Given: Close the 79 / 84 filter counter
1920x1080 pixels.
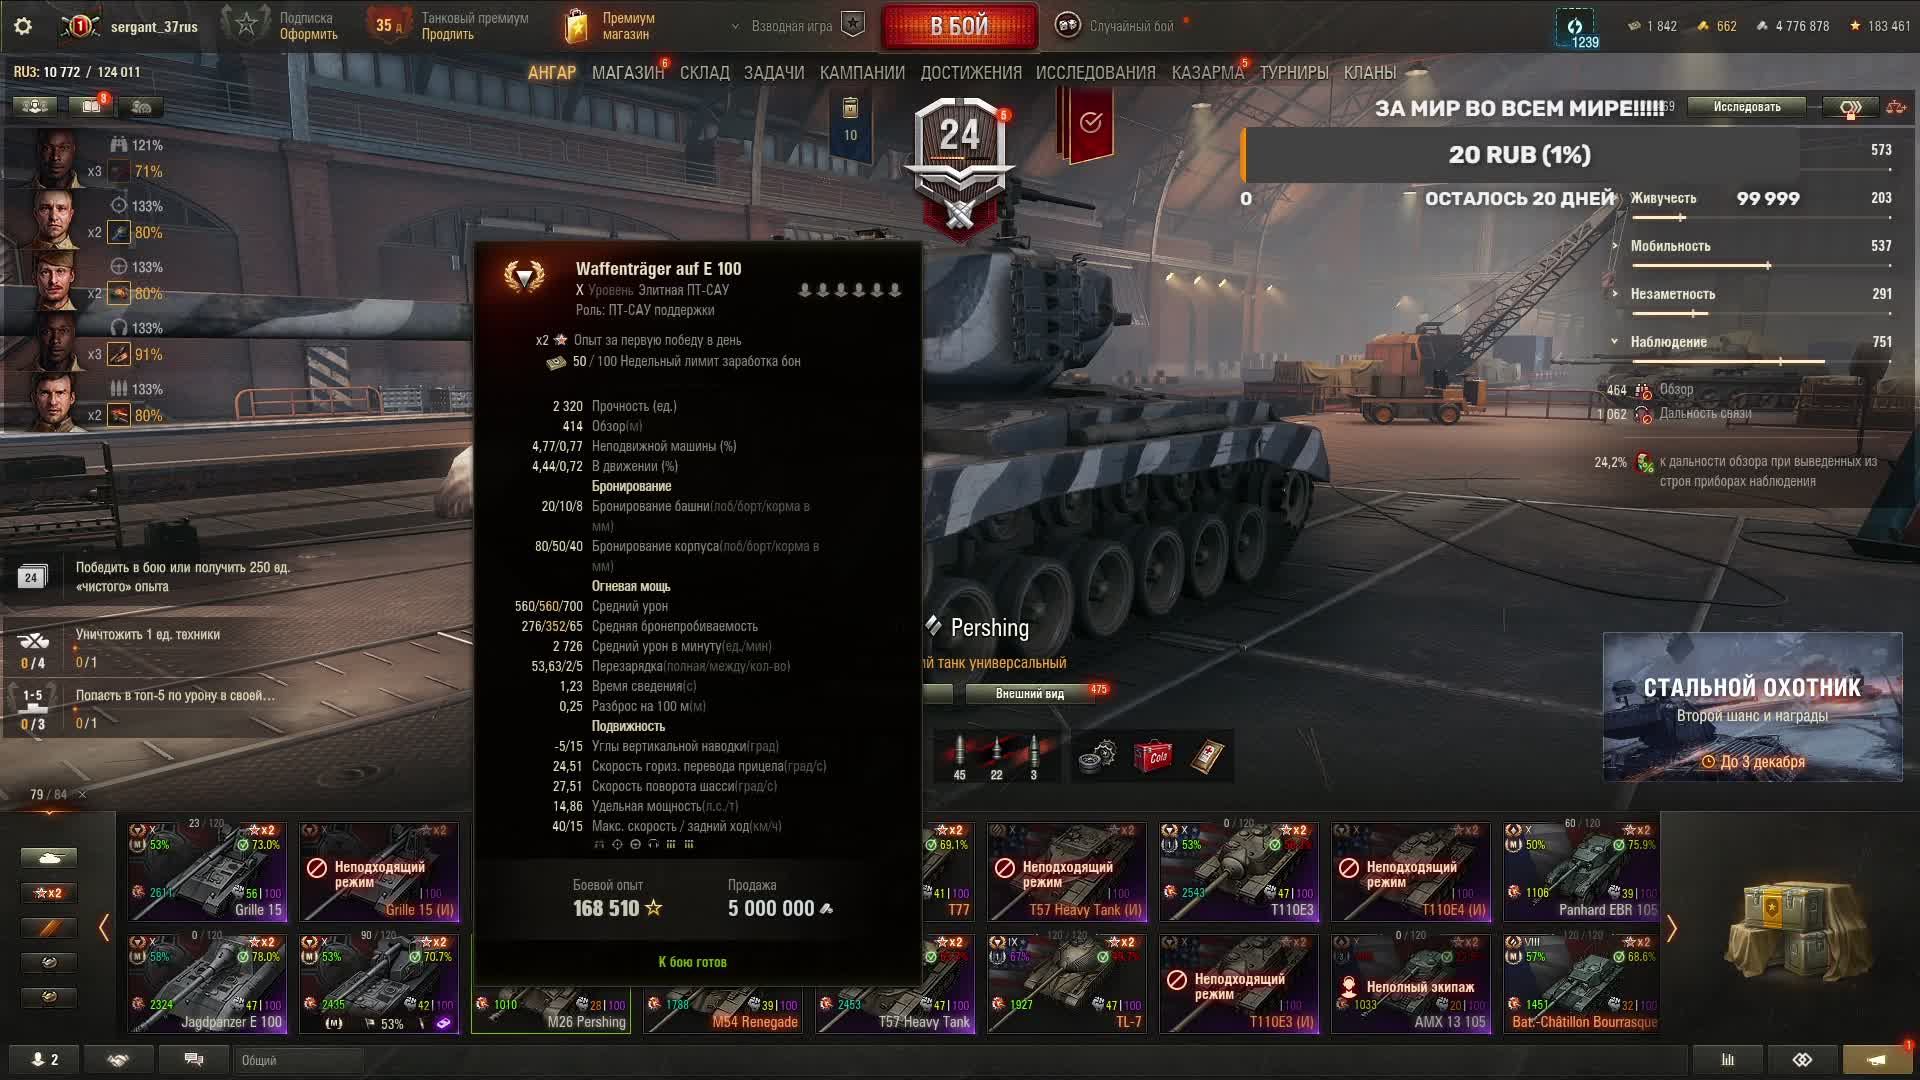Looking at the screenshot, I should 82,794.
